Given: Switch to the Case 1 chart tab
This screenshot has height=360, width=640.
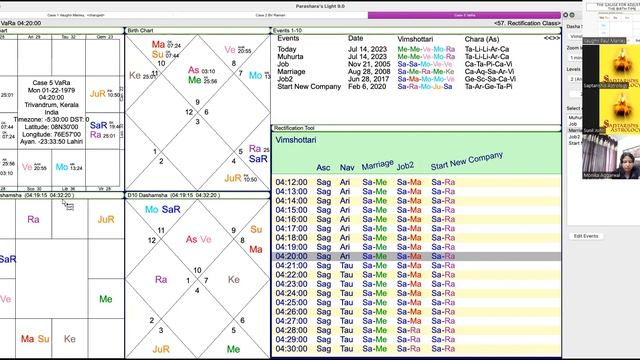Looking at the screenshot, I should tap(76, 15).
